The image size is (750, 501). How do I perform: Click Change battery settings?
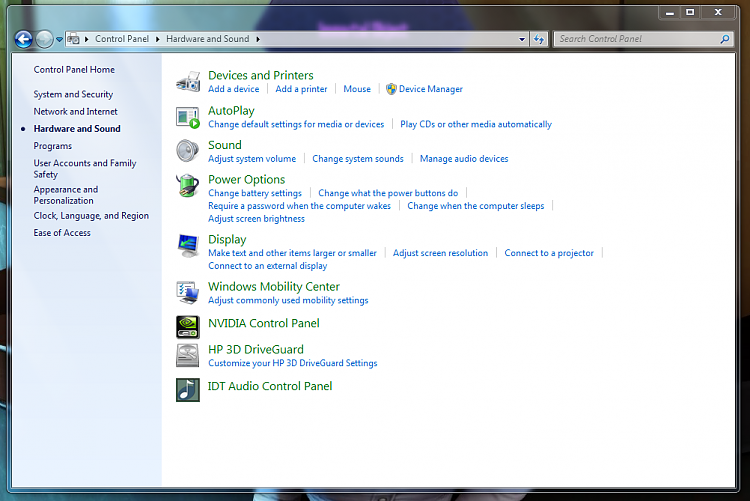click(255, 193)
